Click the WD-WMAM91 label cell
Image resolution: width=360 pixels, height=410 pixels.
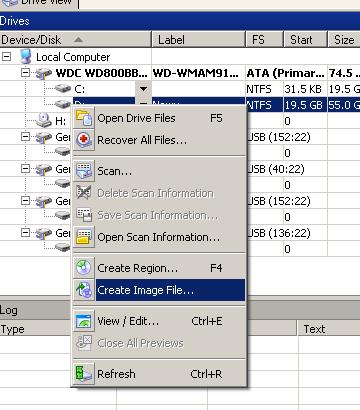click(x=199, y=73)
